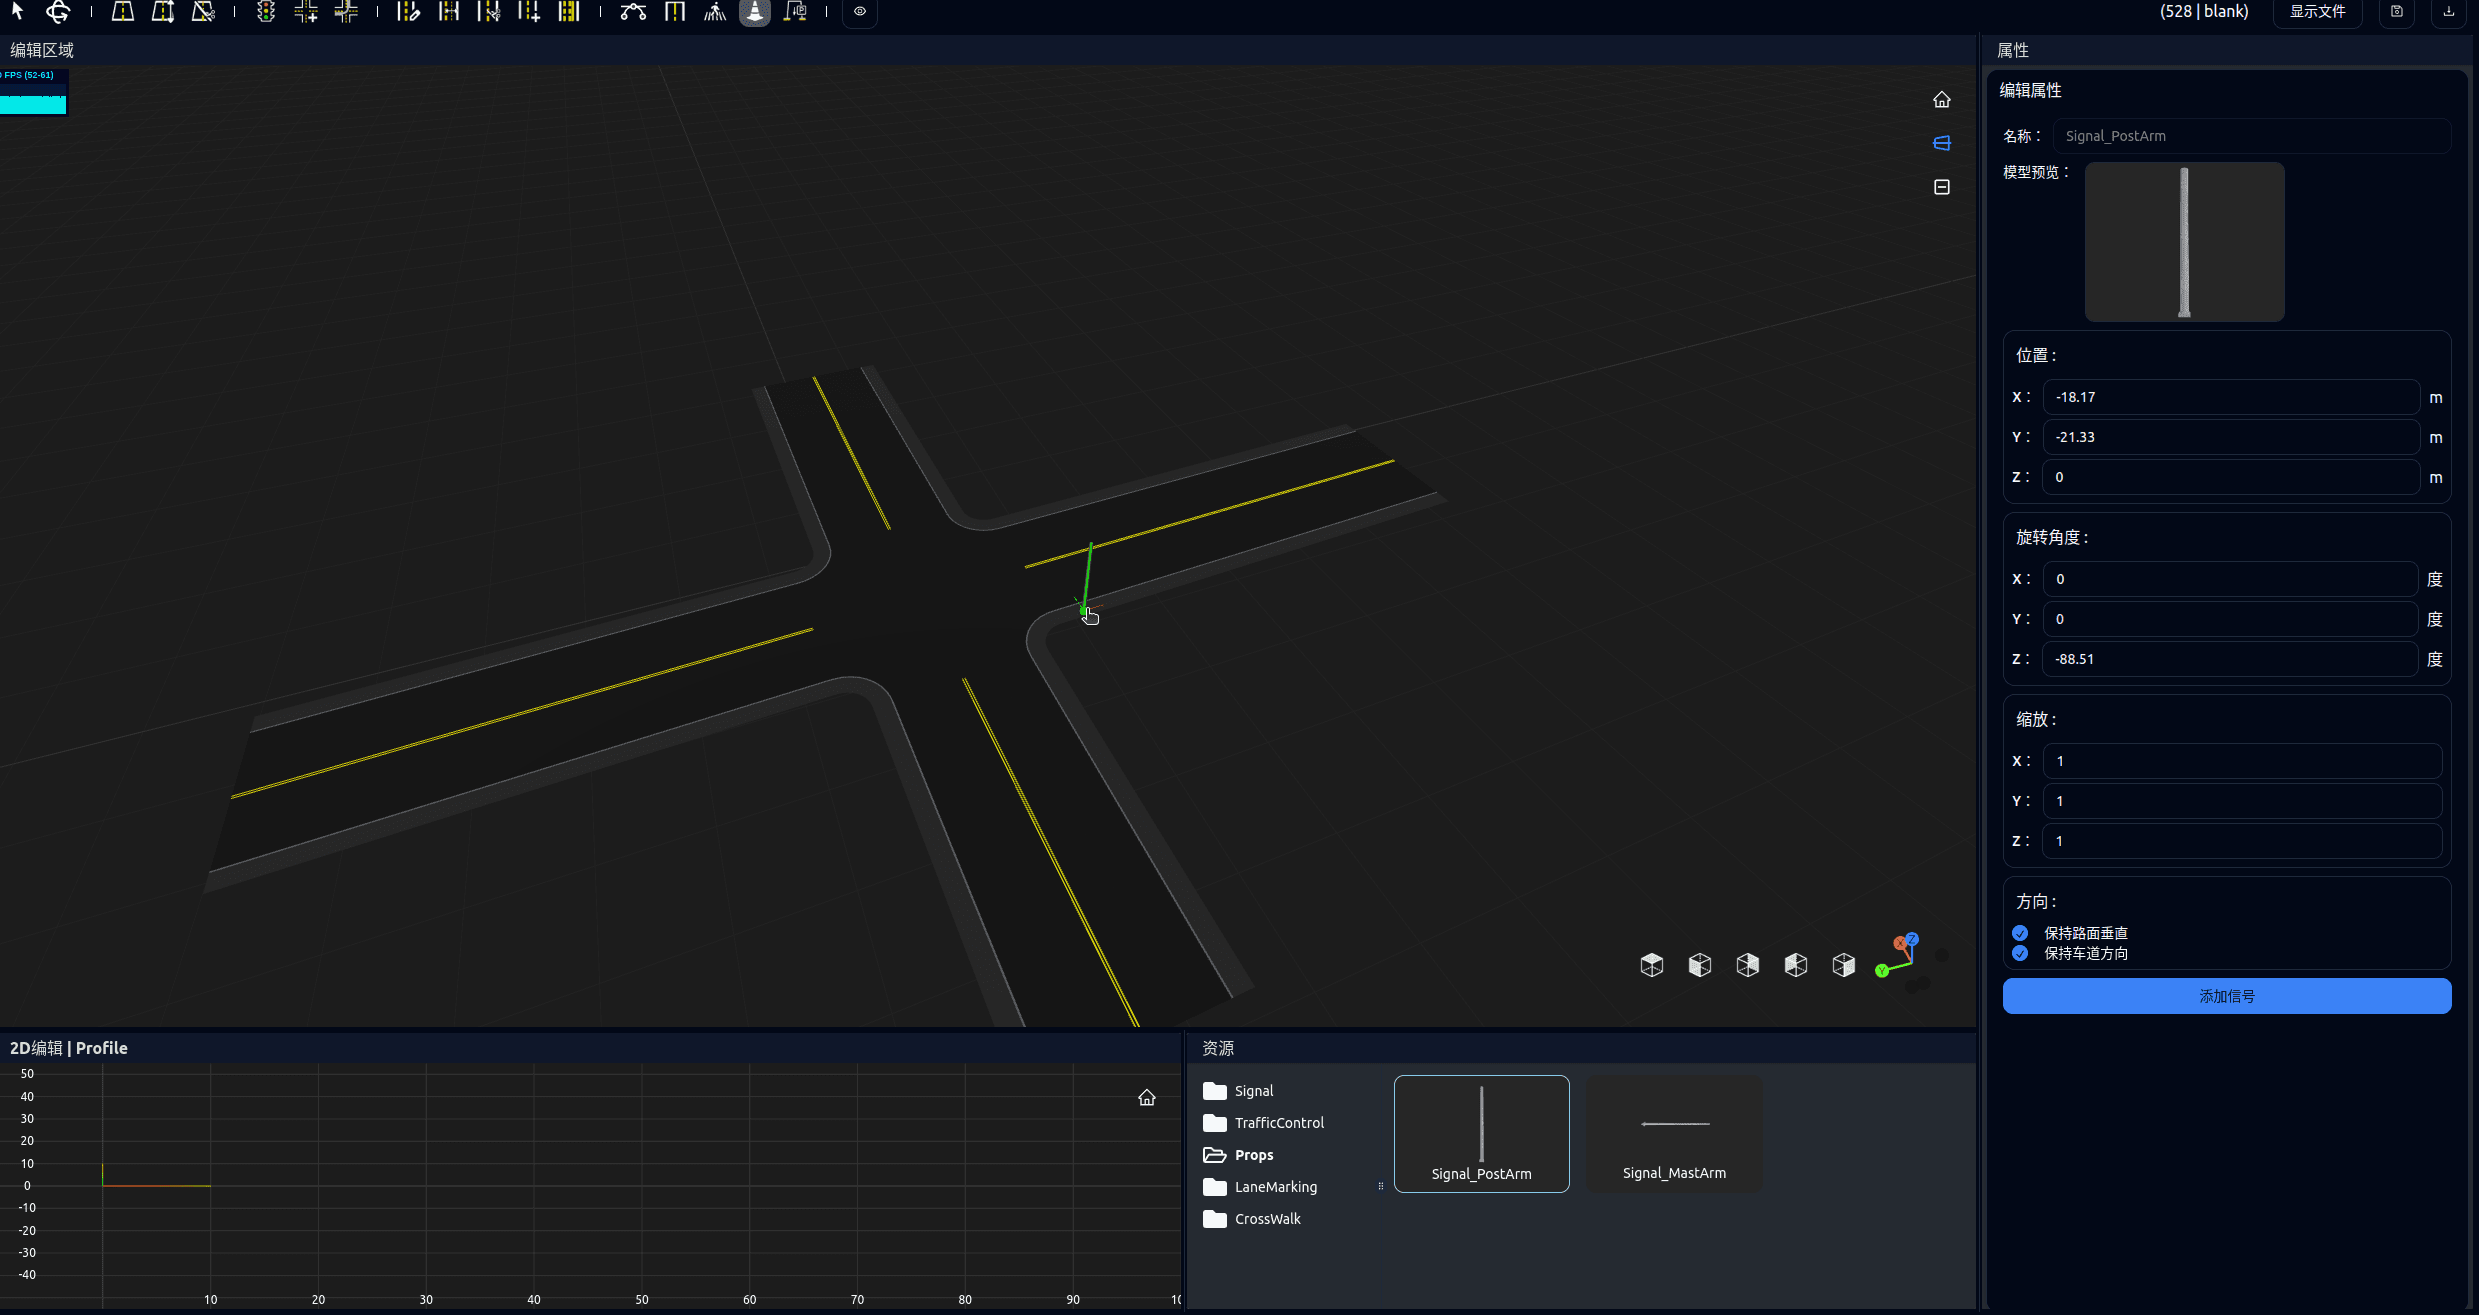Select the lane edit pencil tool
The width and height of the screenshot is (2479, 1315).
point(408,11)
